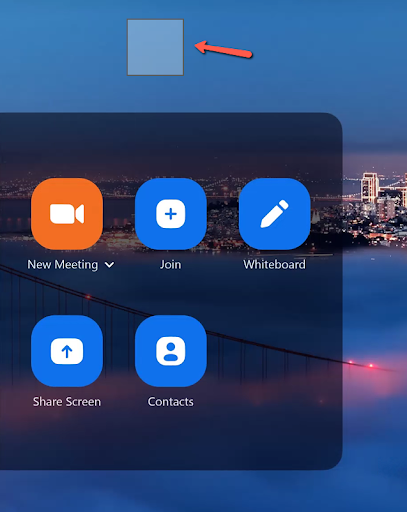Select the Share Screen button

click(67, 351)
